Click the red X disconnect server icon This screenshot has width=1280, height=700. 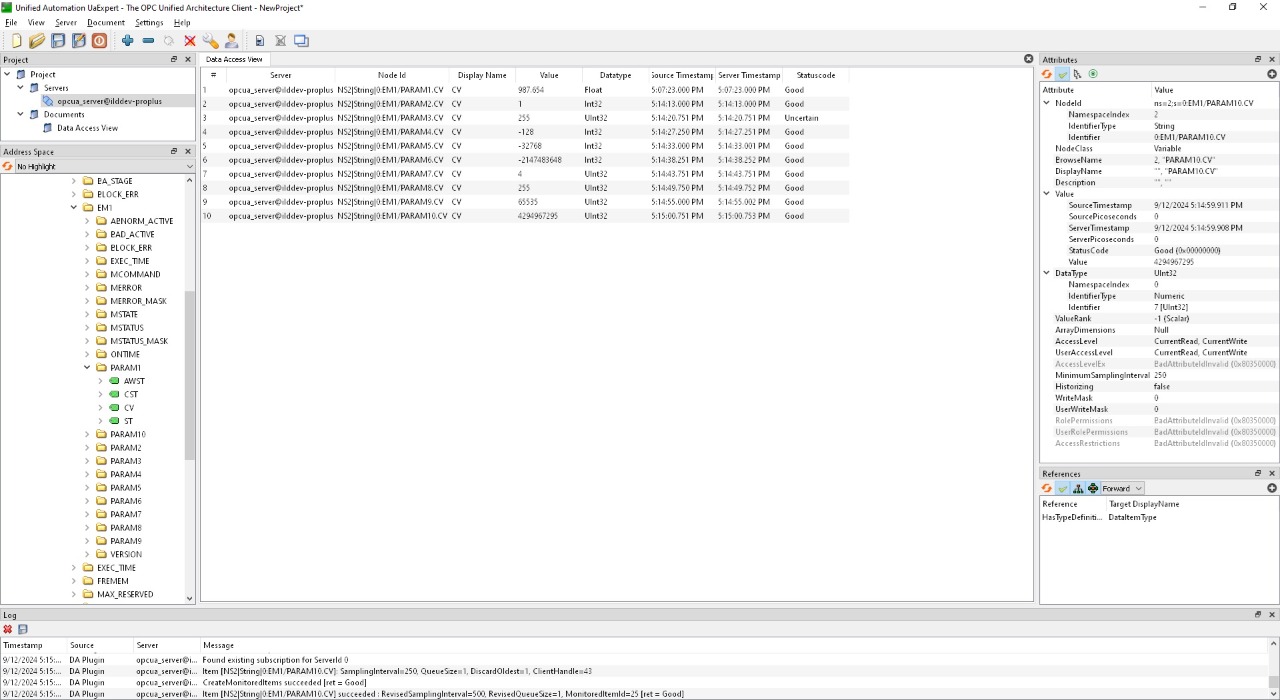pos(190,41)
